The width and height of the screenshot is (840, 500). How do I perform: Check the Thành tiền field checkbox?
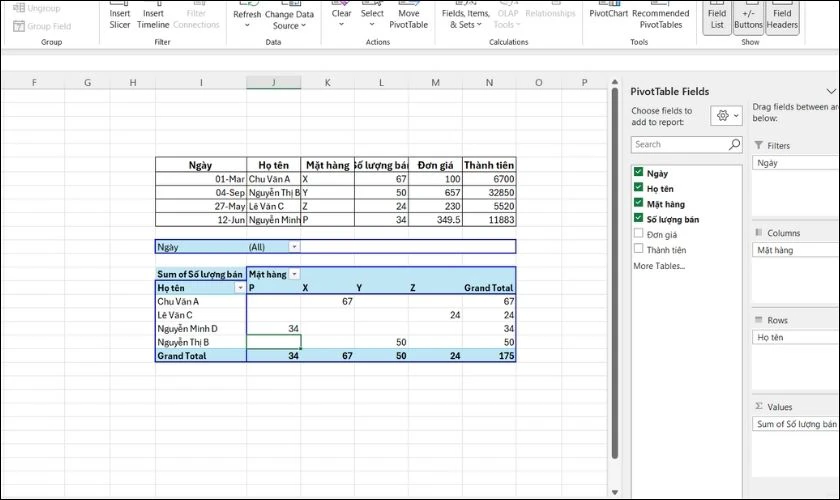coord(638,249)
